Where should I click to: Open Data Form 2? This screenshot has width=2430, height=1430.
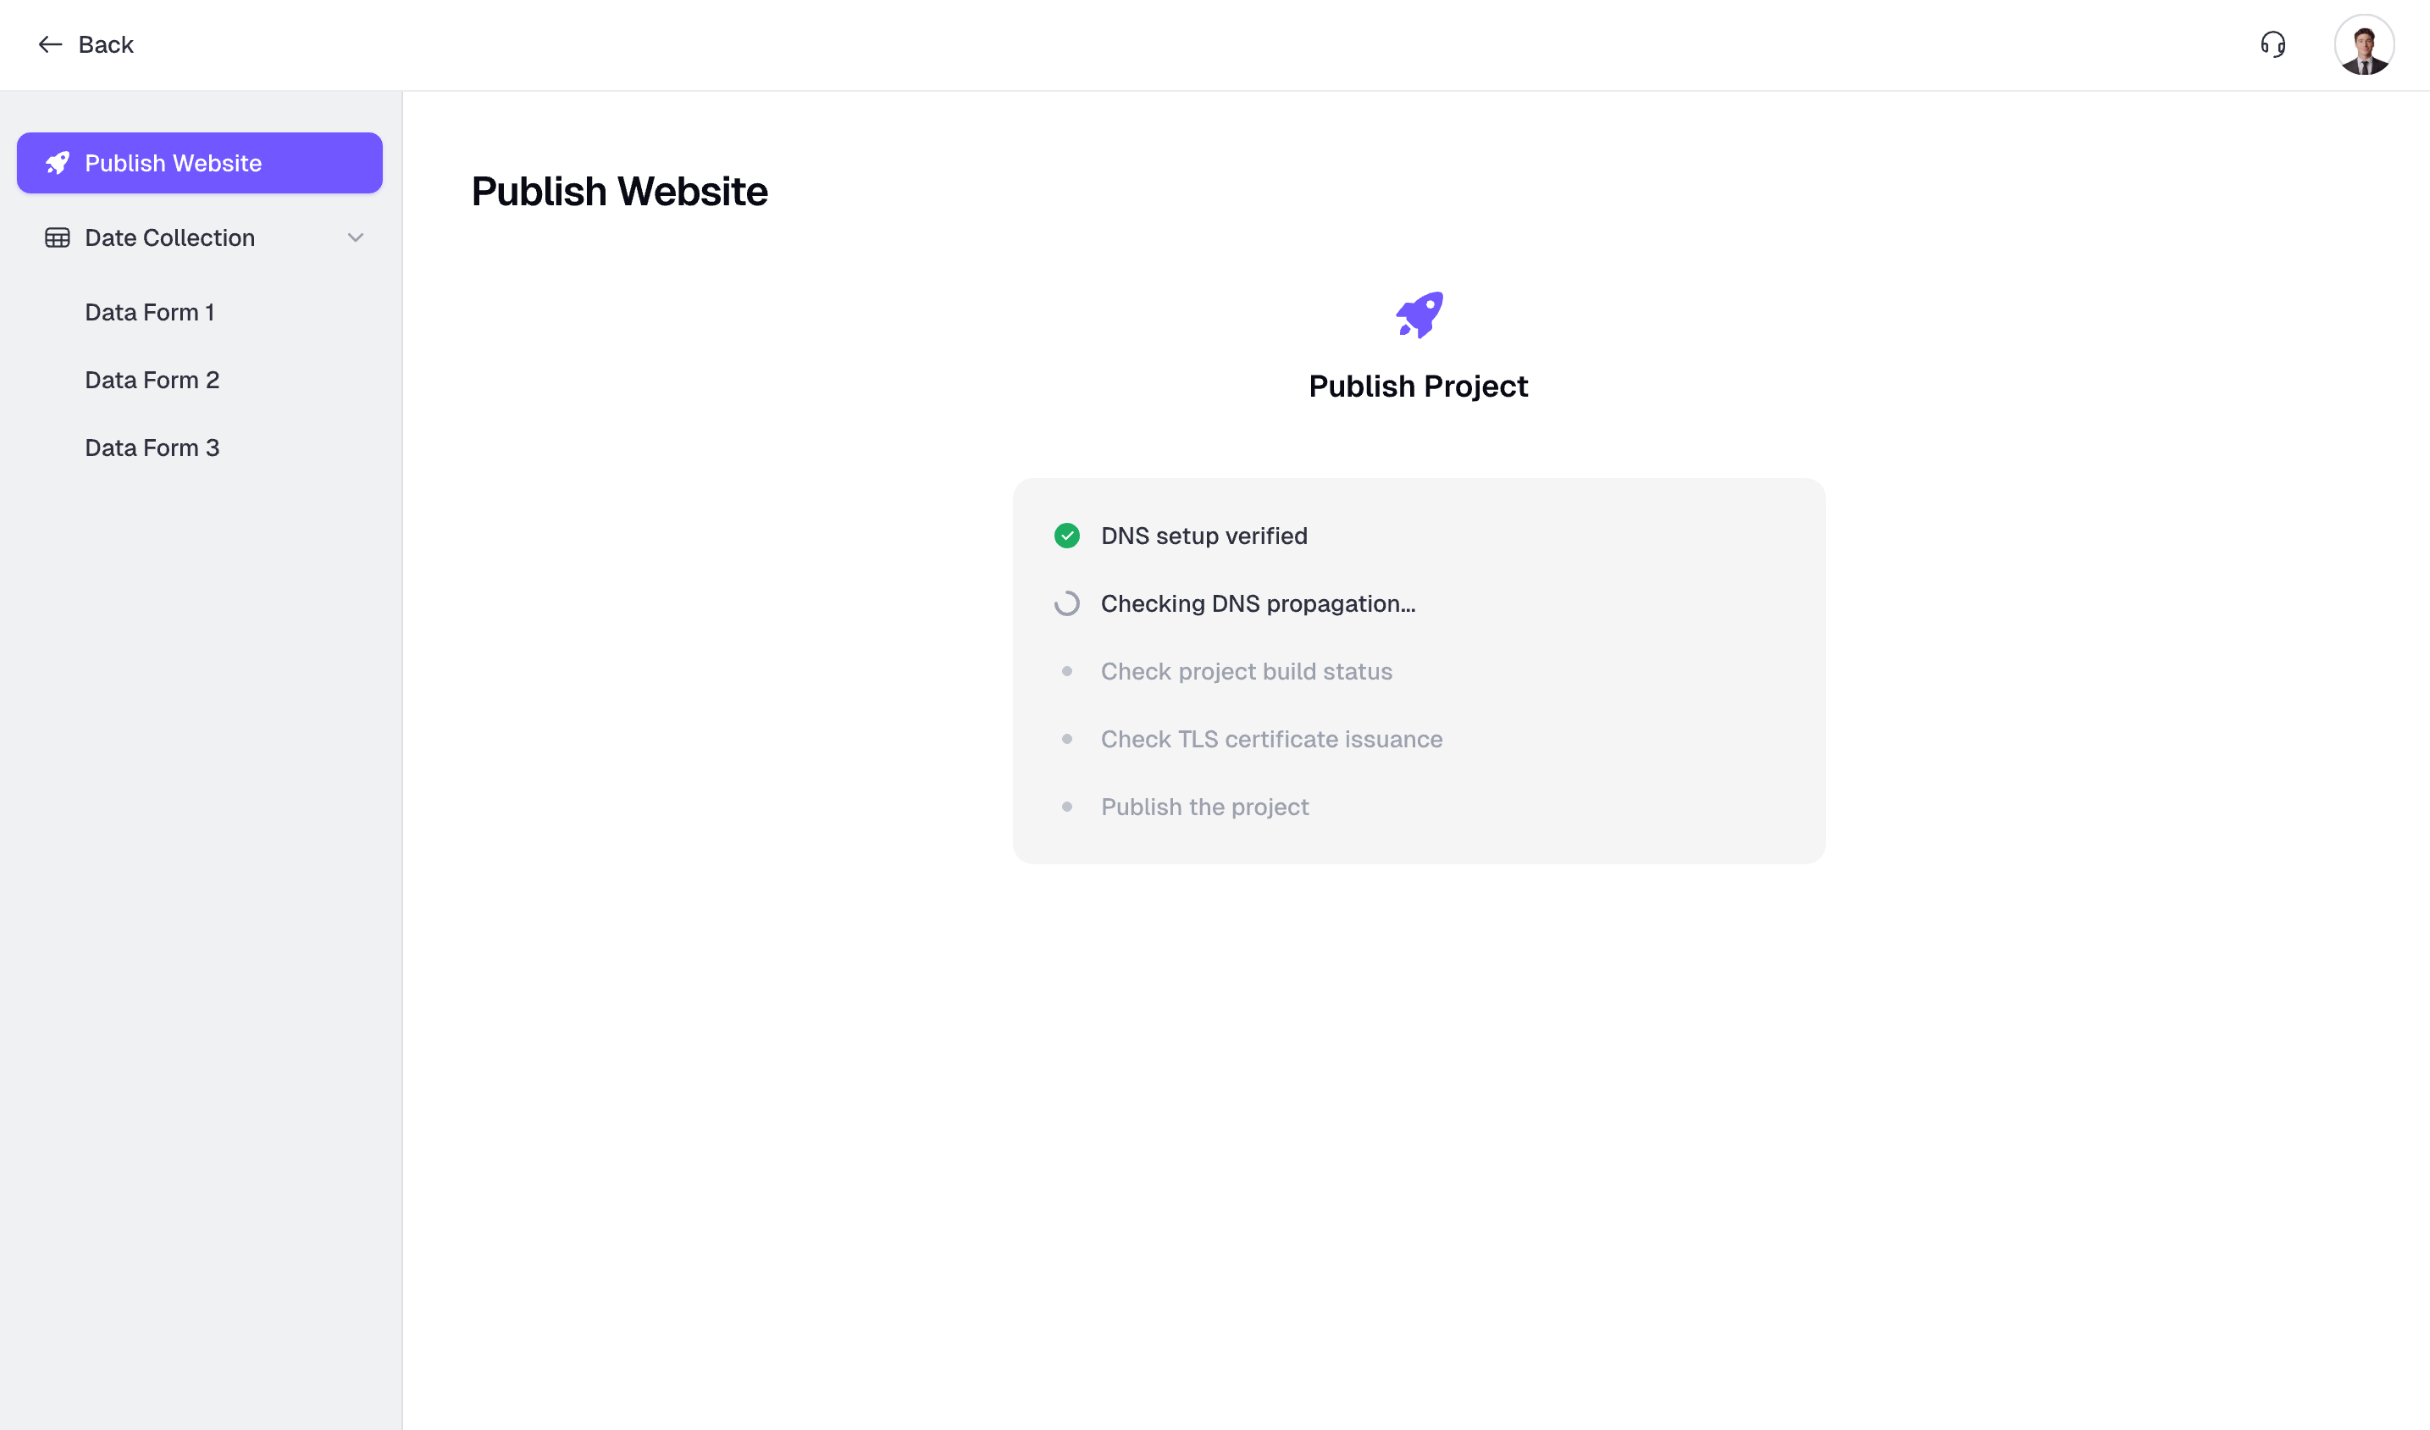152,380
